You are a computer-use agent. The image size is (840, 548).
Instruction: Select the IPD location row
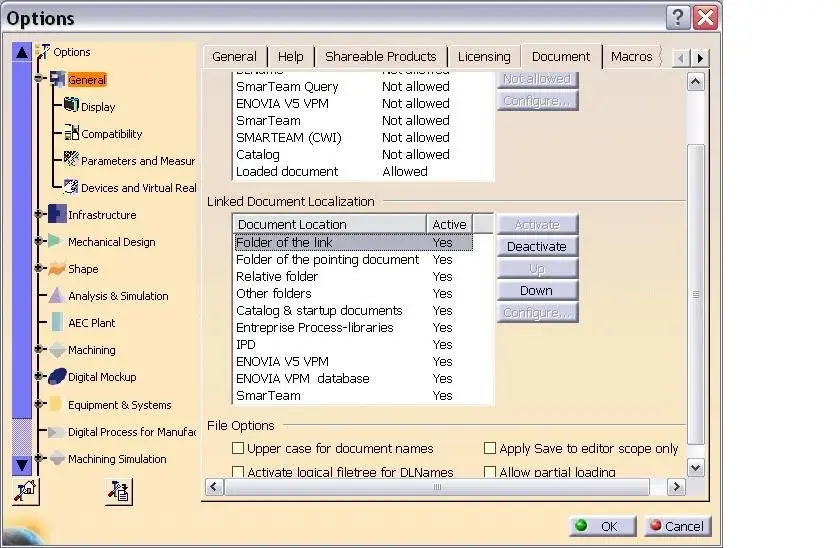[354, 344]
